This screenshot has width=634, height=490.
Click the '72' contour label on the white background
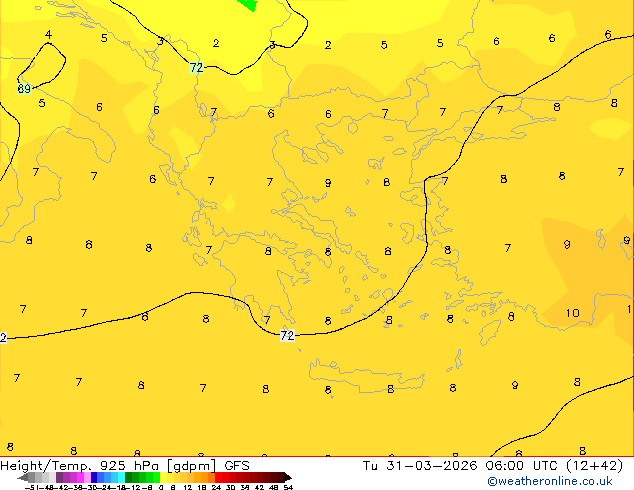click(287, 335)
